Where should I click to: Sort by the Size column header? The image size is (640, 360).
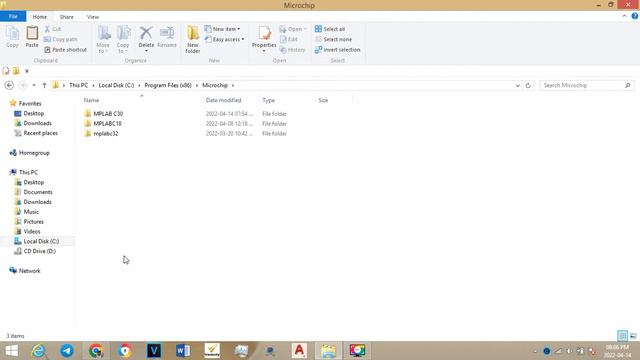click(x=323, y=100)
